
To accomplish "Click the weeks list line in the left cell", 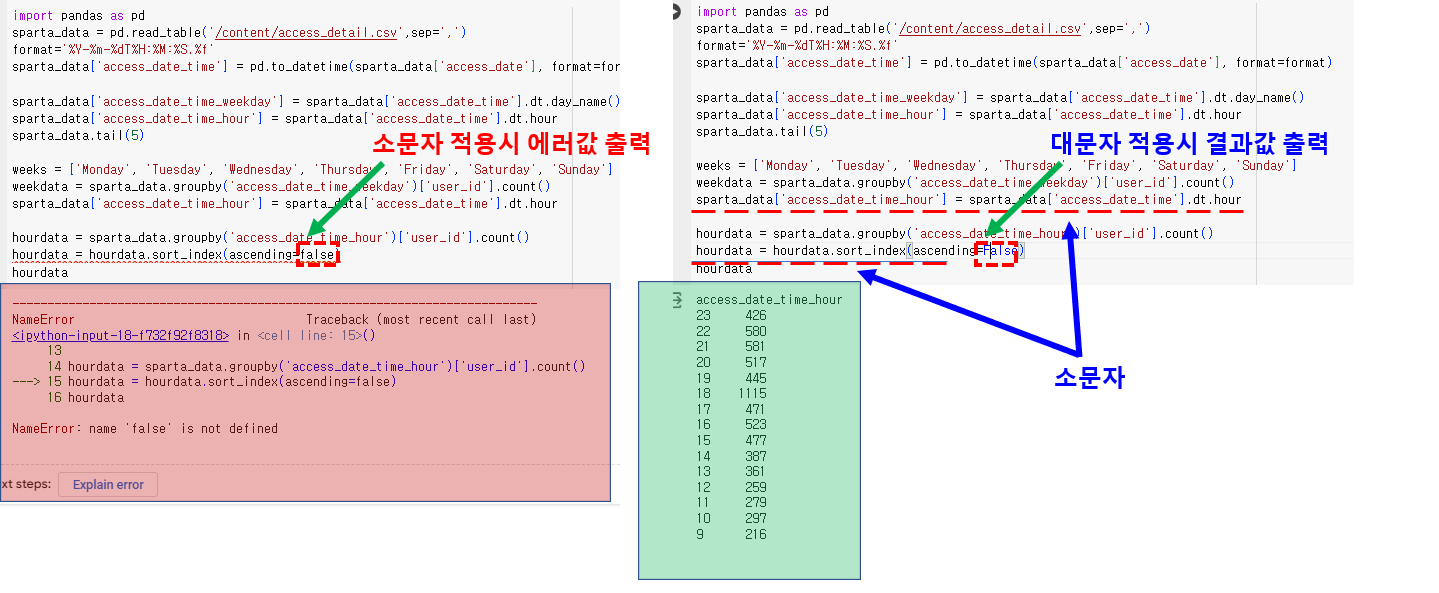I will click(x=312, y=170).
